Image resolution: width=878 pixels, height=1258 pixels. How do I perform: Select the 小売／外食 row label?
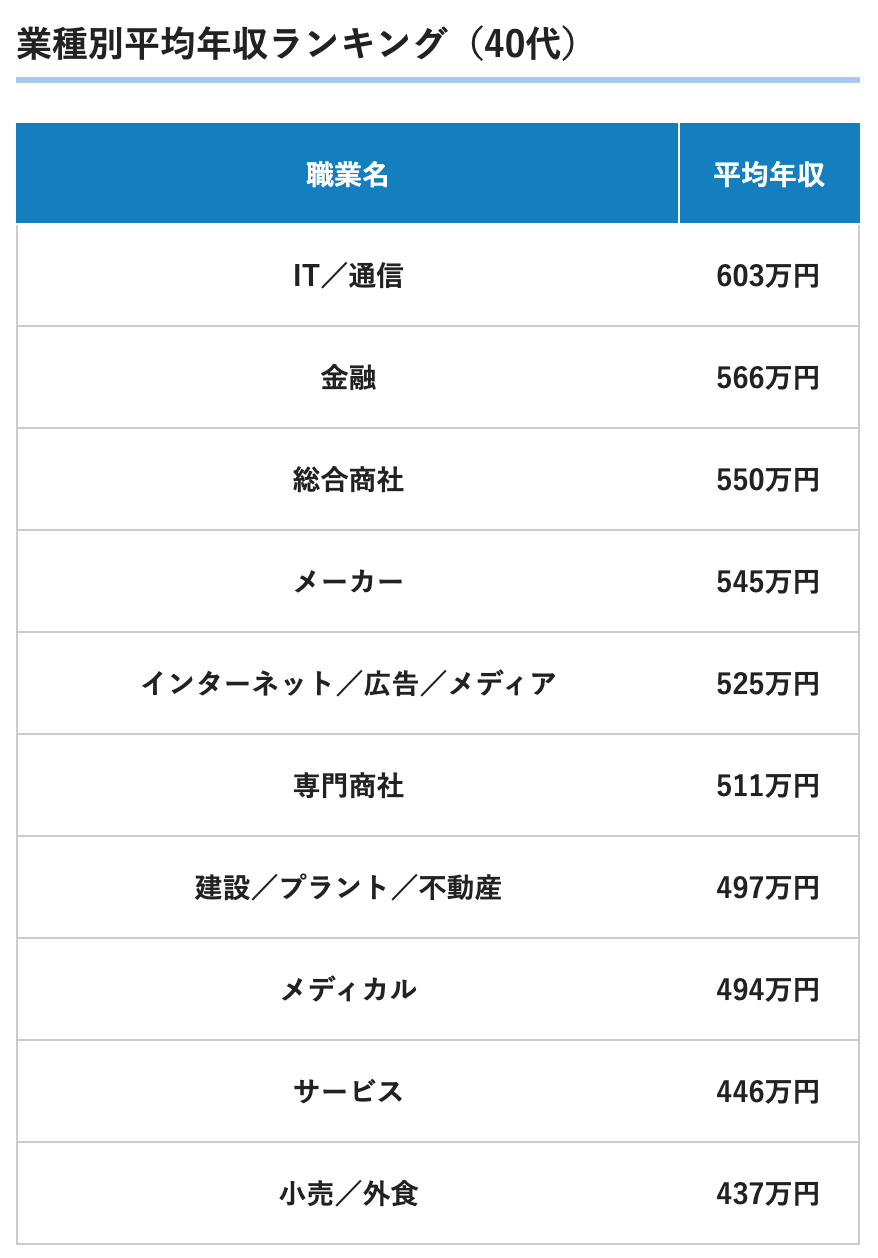pyautogui.click(x=347, y=1194)
